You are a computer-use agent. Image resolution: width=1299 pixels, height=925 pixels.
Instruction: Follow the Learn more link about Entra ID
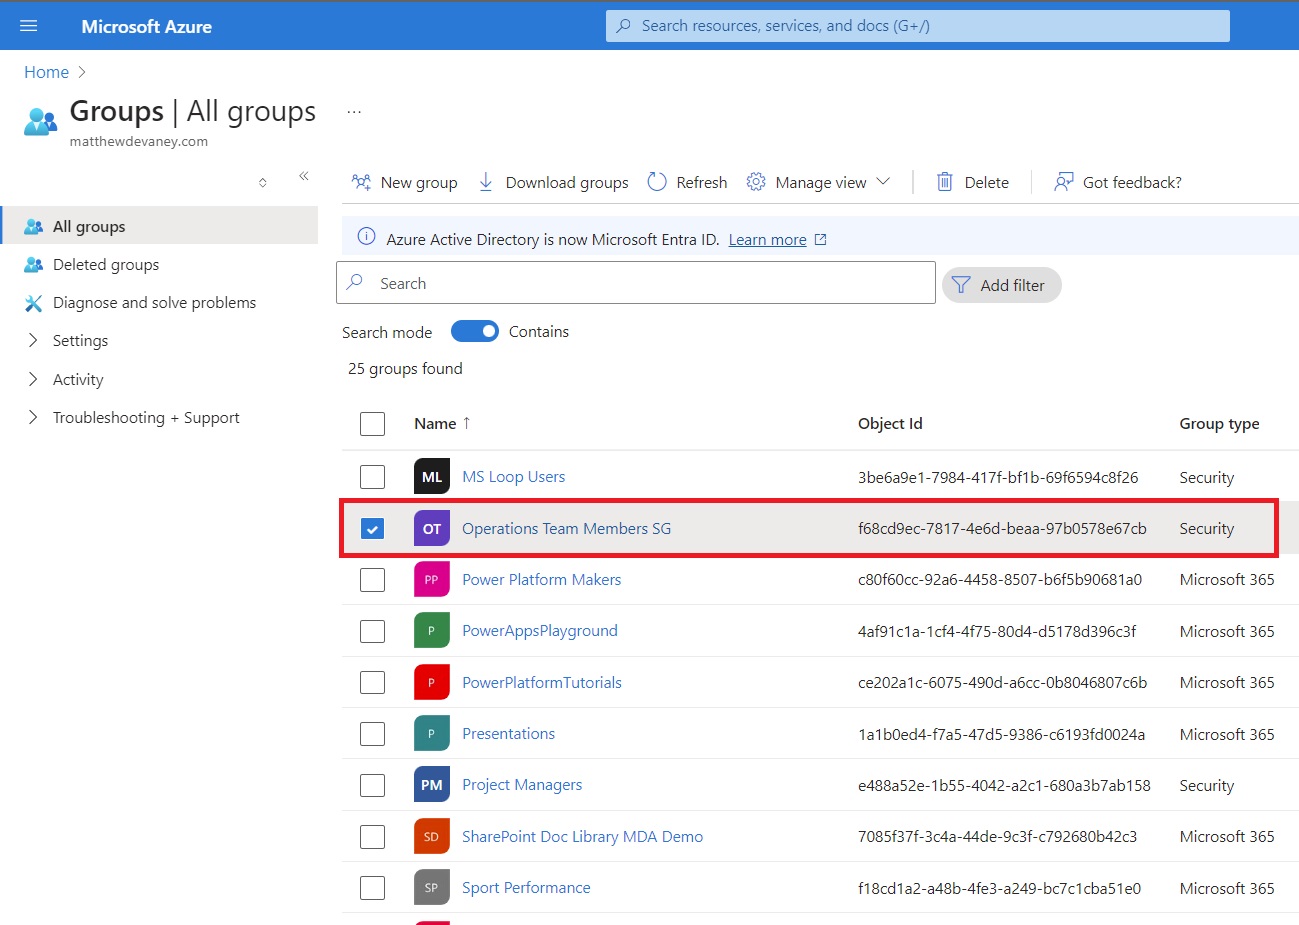[768, 239]
